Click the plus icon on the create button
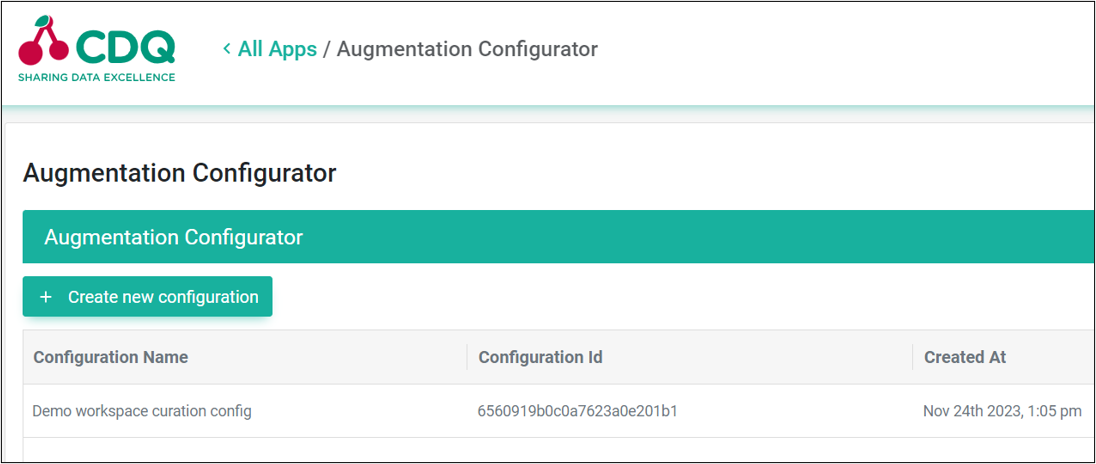 coord(46,297)
